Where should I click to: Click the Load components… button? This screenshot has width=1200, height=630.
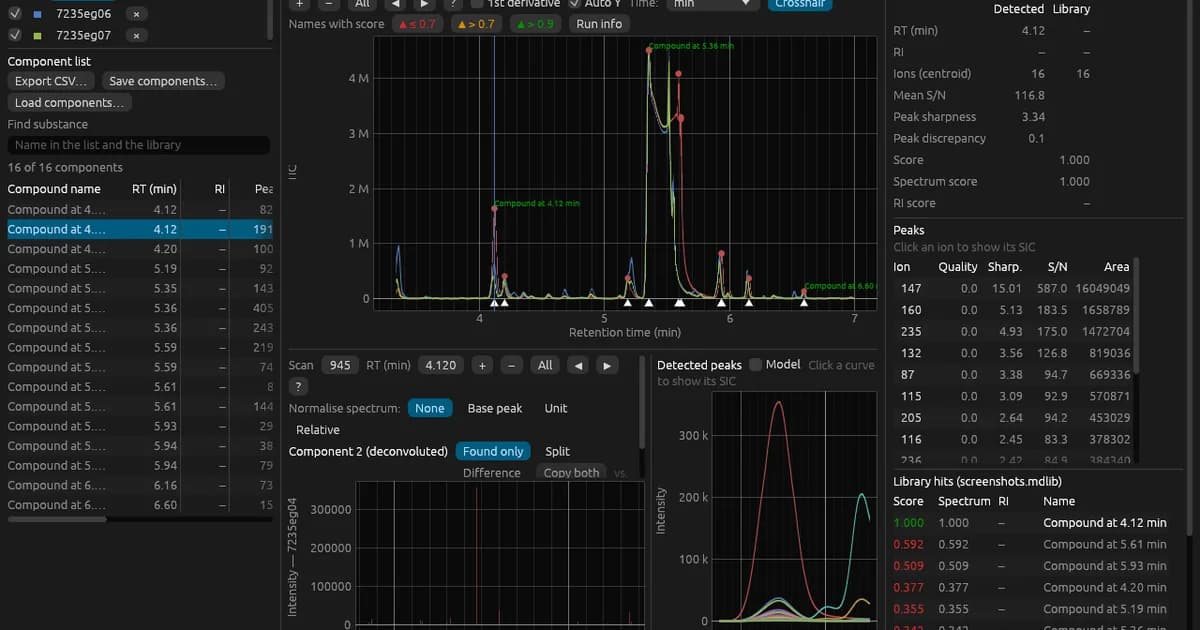70,103
